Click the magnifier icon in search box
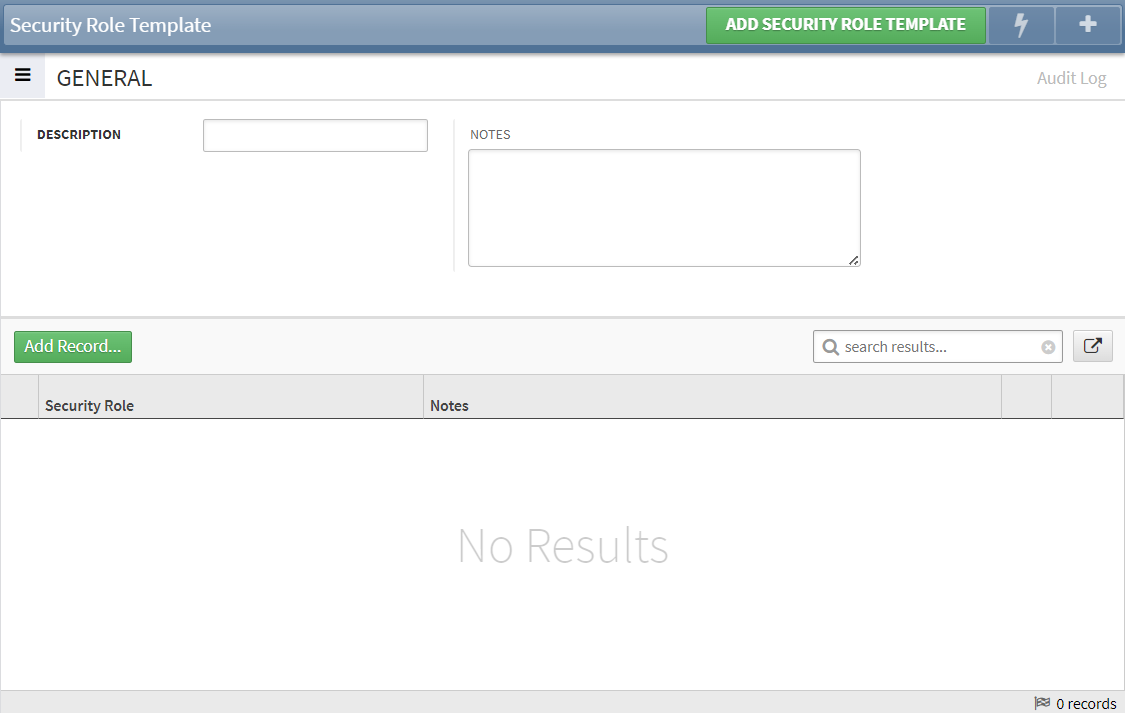The height and width of the screenshot is (713, 1125). point(831,346)
